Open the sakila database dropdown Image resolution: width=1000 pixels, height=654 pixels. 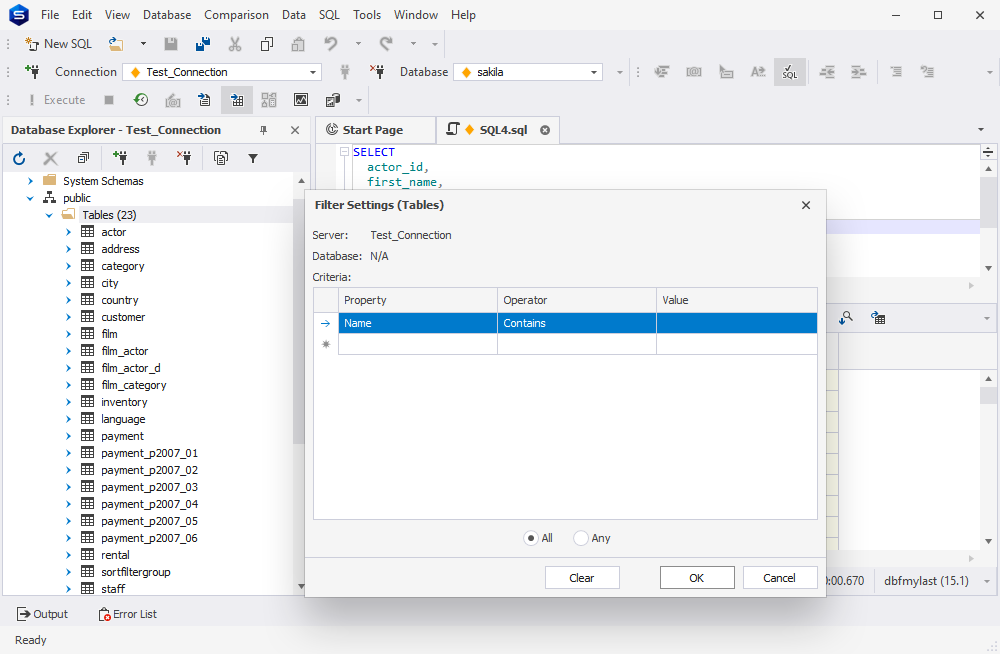point(594,72)
